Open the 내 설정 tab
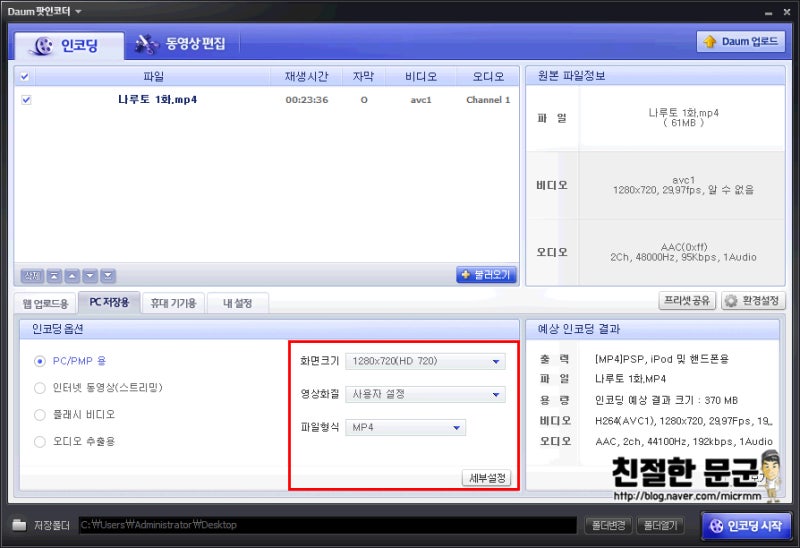This screenshot has height=548, width=800. pos(238,303)
